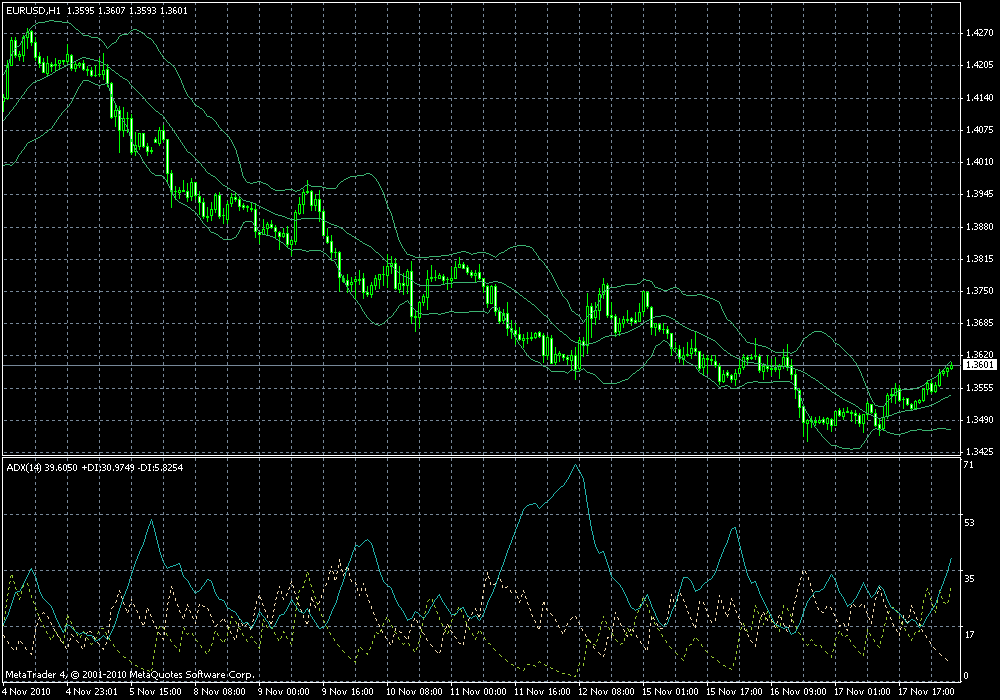This screenshot has height=700, width=1000.
Task: Click the 1.3620 price level label
Action: click(x=980, y=354)
